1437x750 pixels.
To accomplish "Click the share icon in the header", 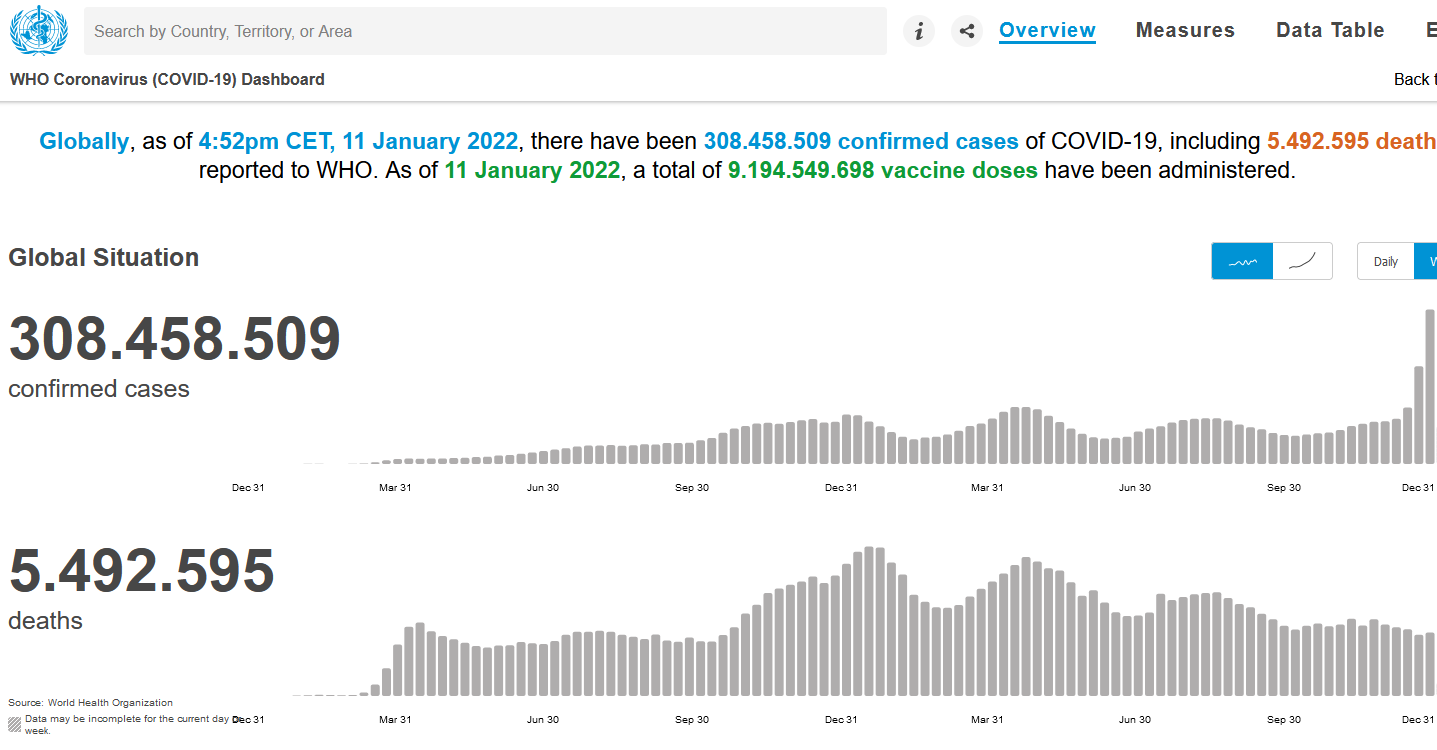I will click(967, 31).
